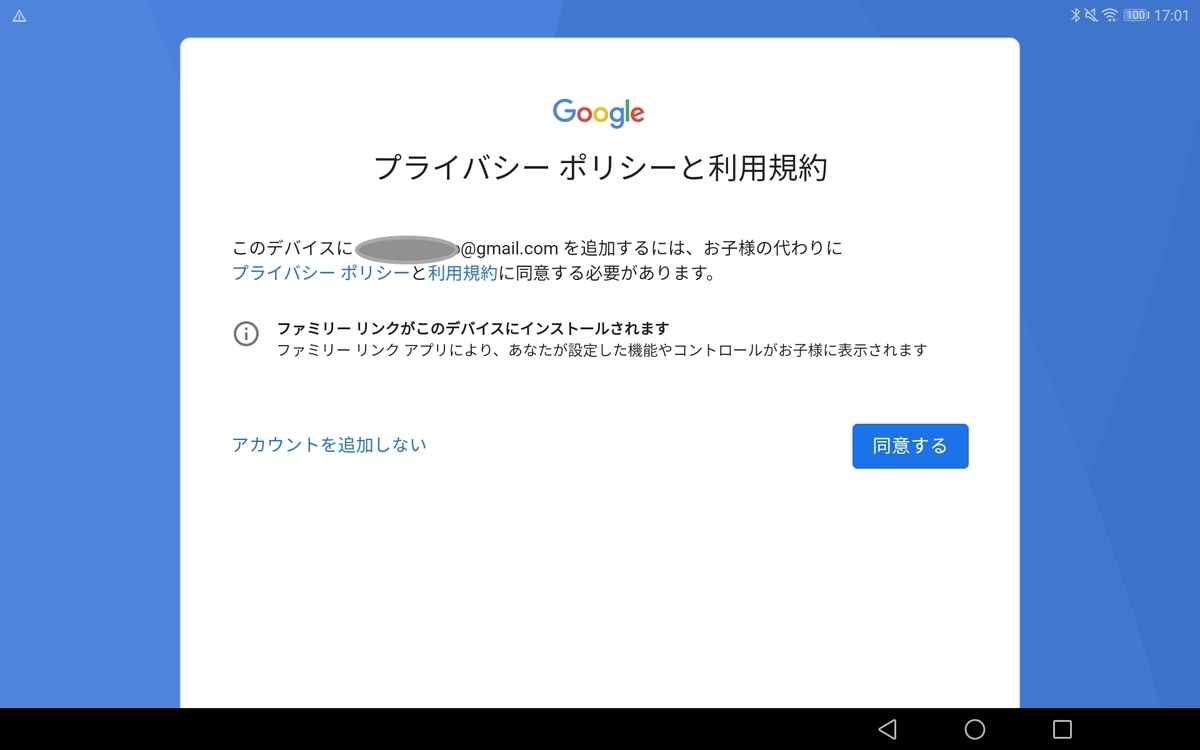Click the プライバシー ポリシーと利用規約 heading
This screenshot has width=1200, height=750.
point(600,167)
